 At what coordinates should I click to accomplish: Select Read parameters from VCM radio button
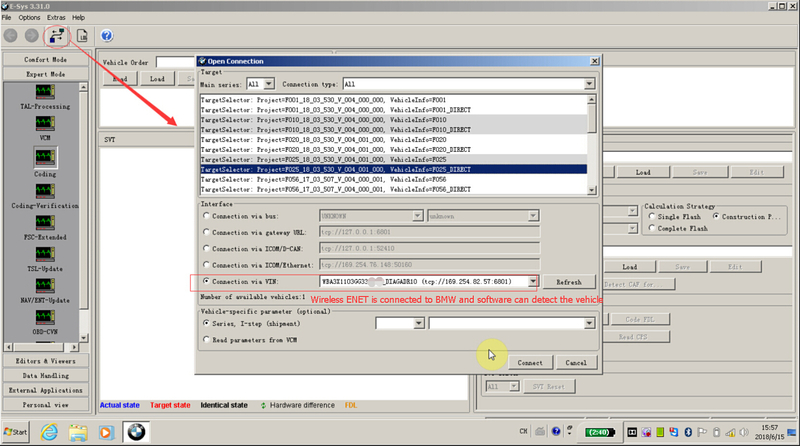pos(206,339)
